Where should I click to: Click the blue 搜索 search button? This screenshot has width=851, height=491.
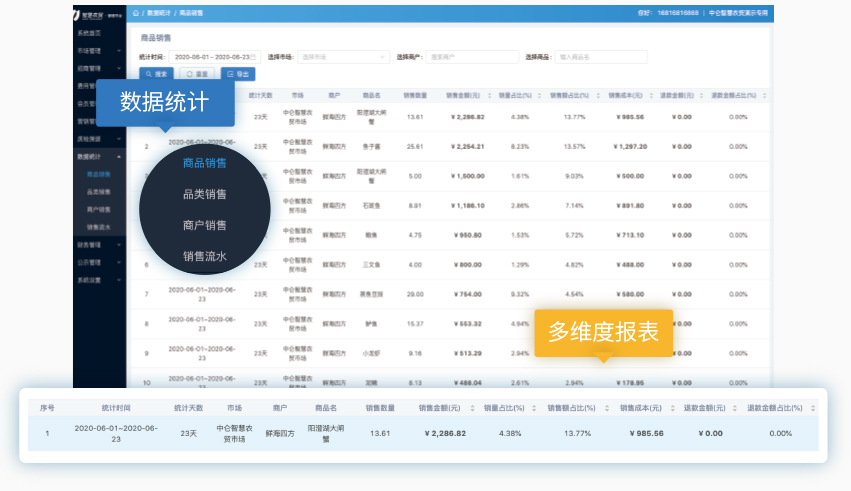pyautogui.click(x=157, y=74)
